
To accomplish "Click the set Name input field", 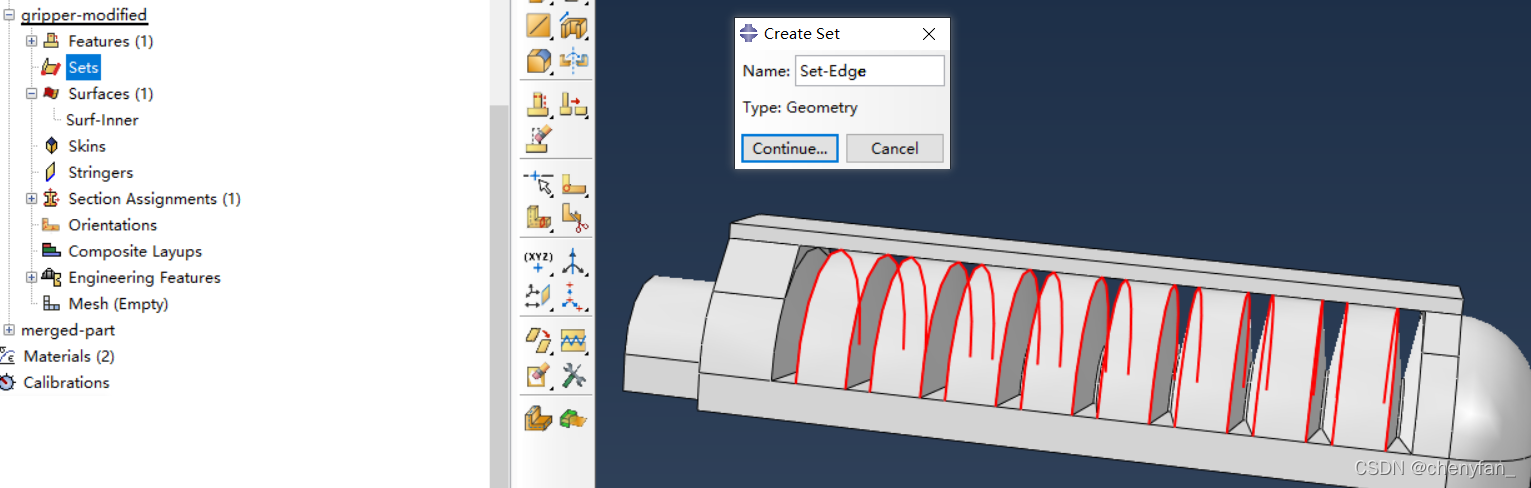I will click(x=868, y=71).
